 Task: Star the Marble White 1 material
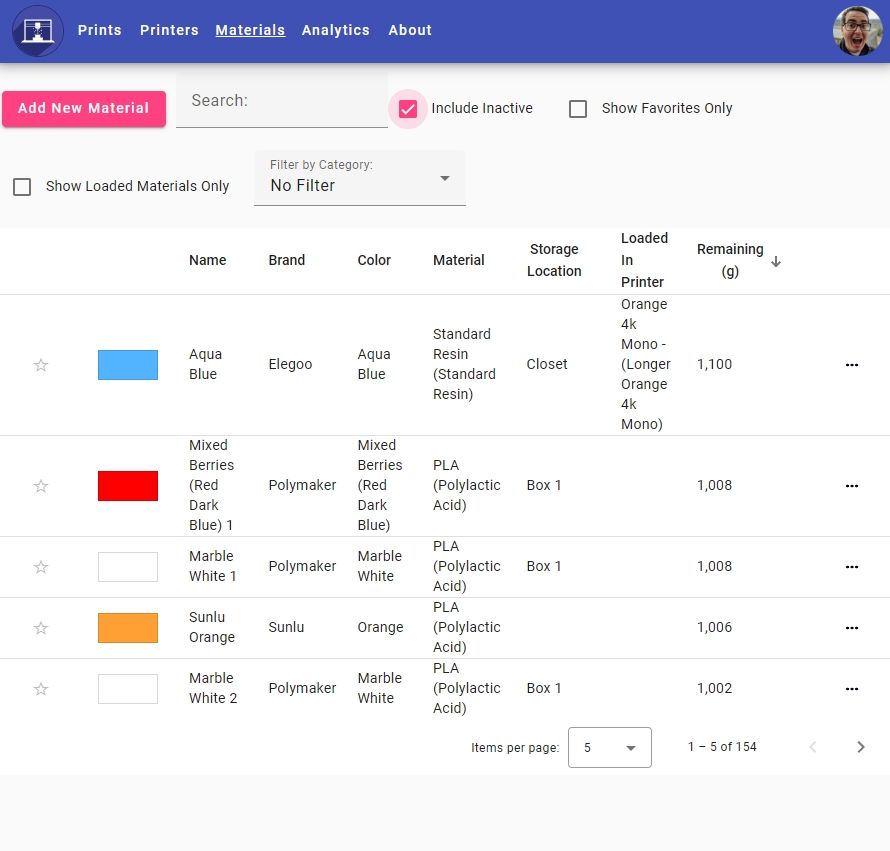(40, 567)
